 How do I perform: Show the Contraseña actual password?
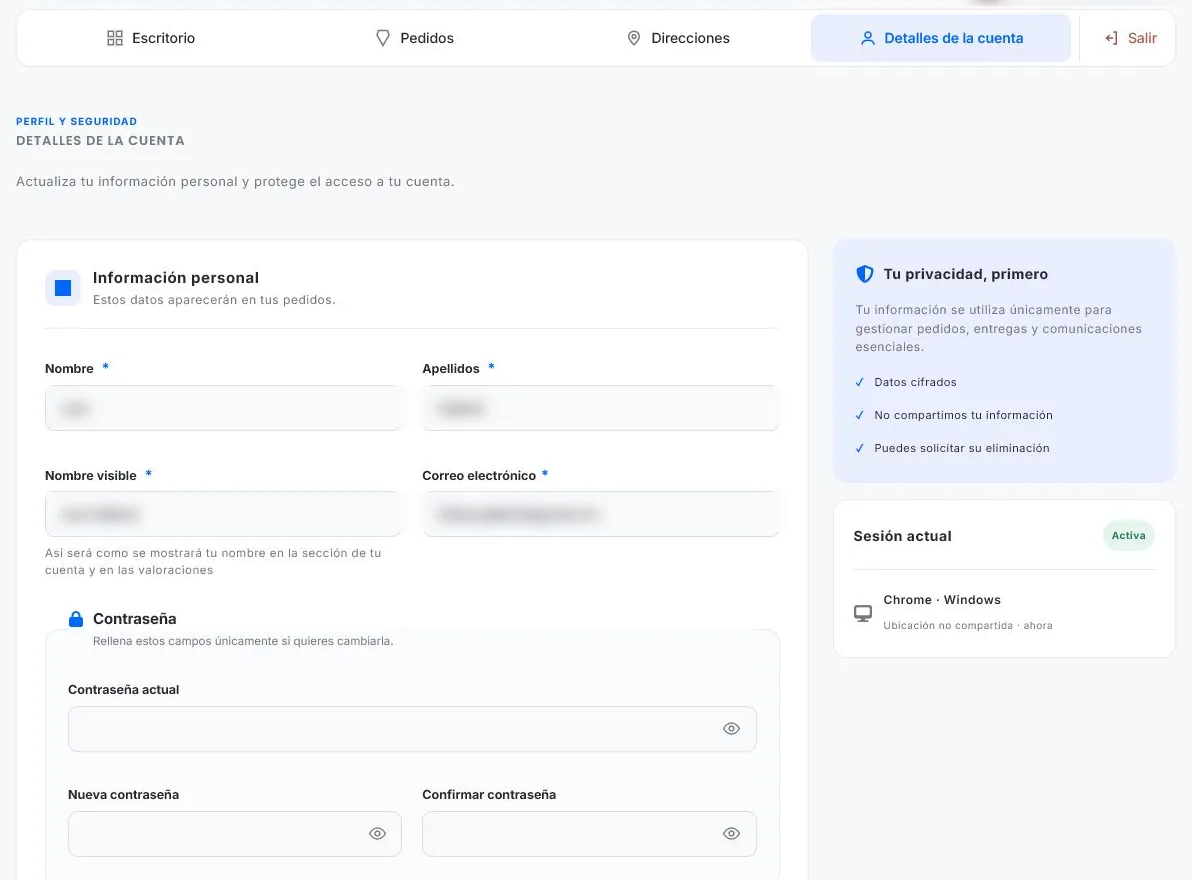pyautogui.click(x=731, y=729)
